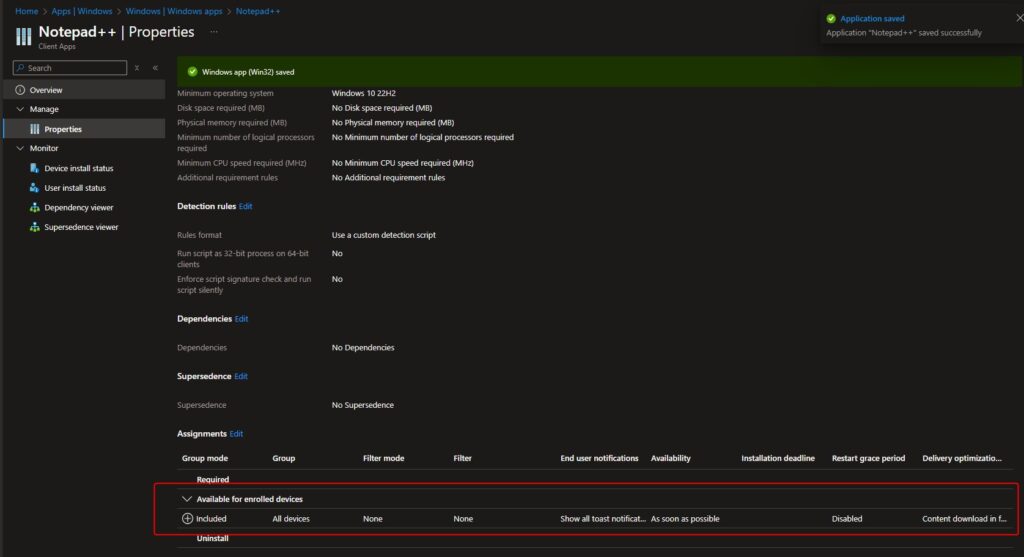
Task: Open the Overview page
Action: click(84, 90)
